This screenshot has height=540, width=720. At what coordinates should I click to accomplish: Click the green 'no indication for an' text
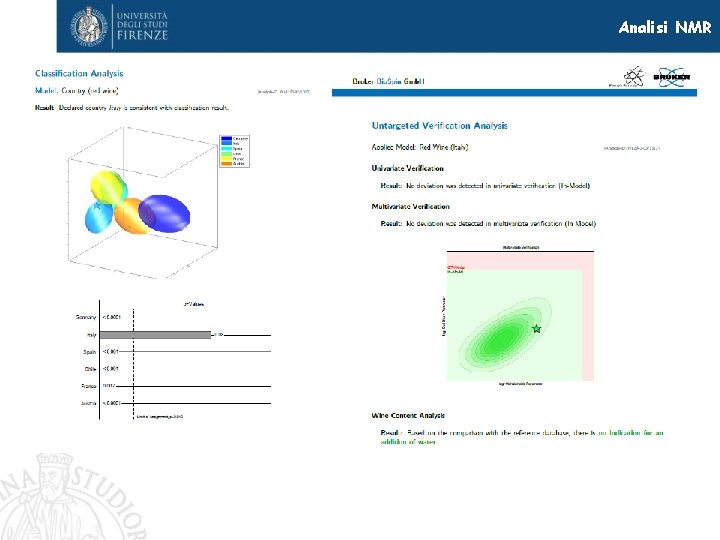(x=631, y=433)
